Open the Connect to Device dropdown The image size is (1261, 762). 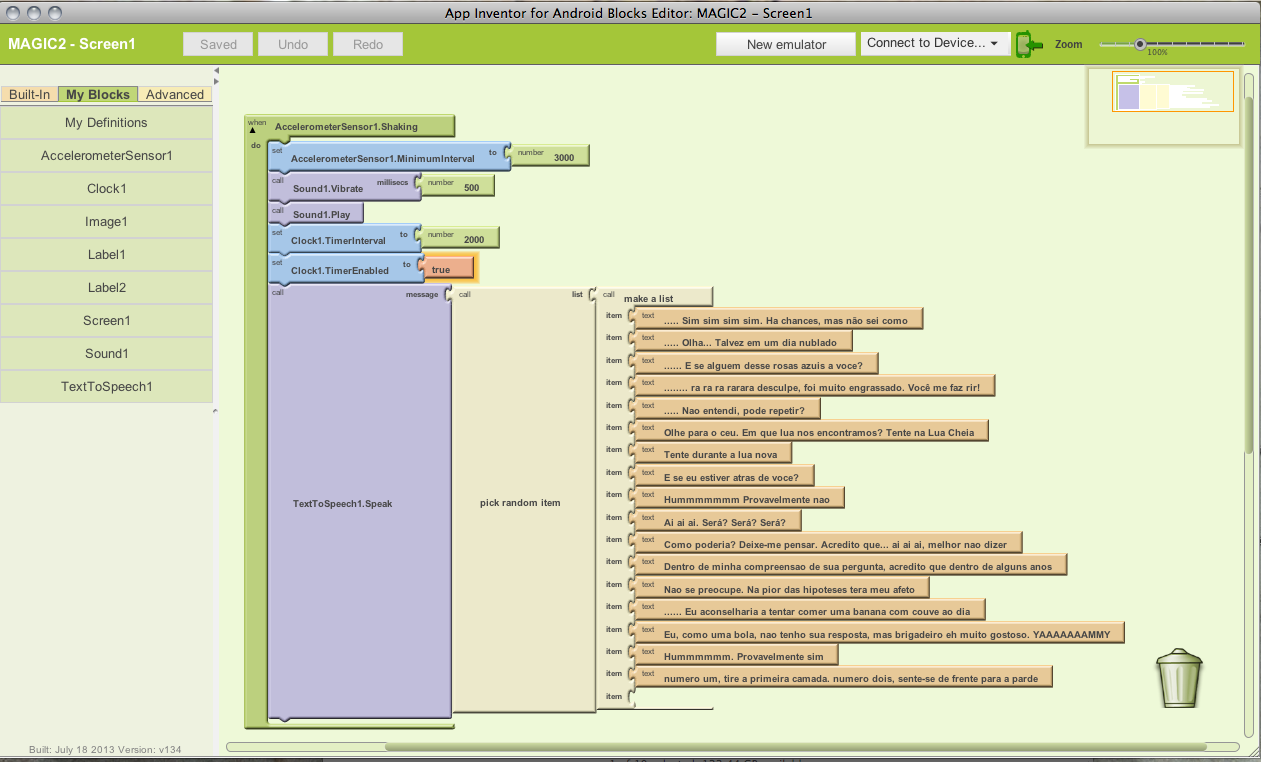[x=932, y=44]
